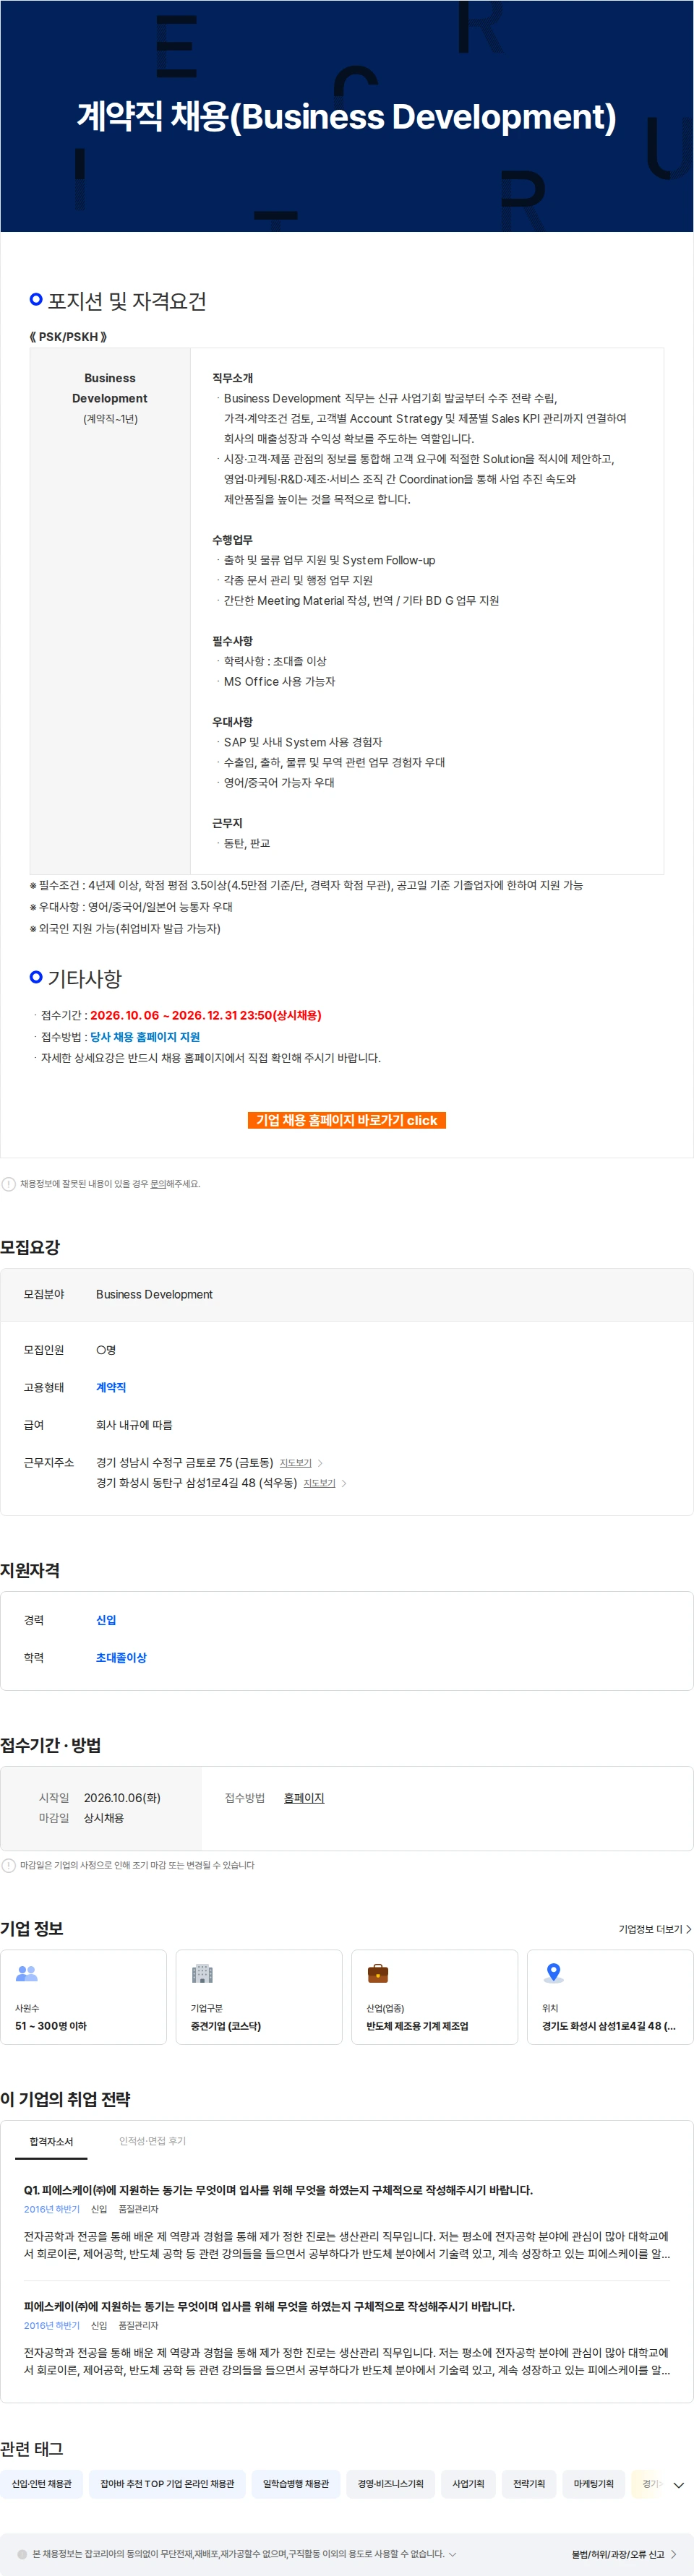Click the red application period date text

coord(206,1015)
